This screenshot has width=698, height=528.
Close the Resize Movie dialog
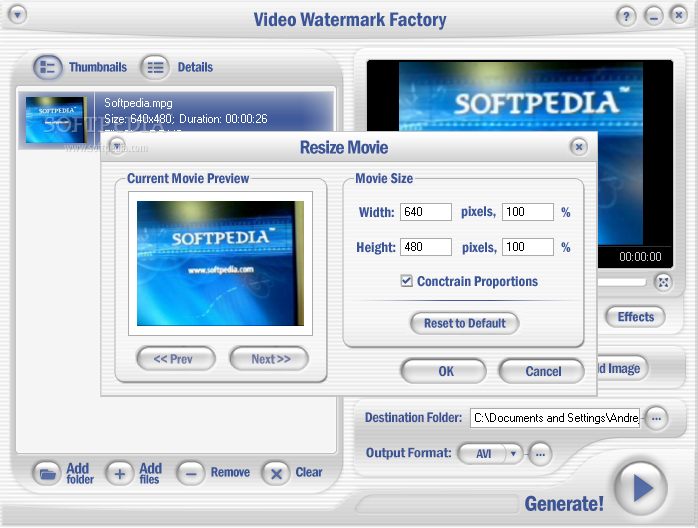tap(579, 146)
